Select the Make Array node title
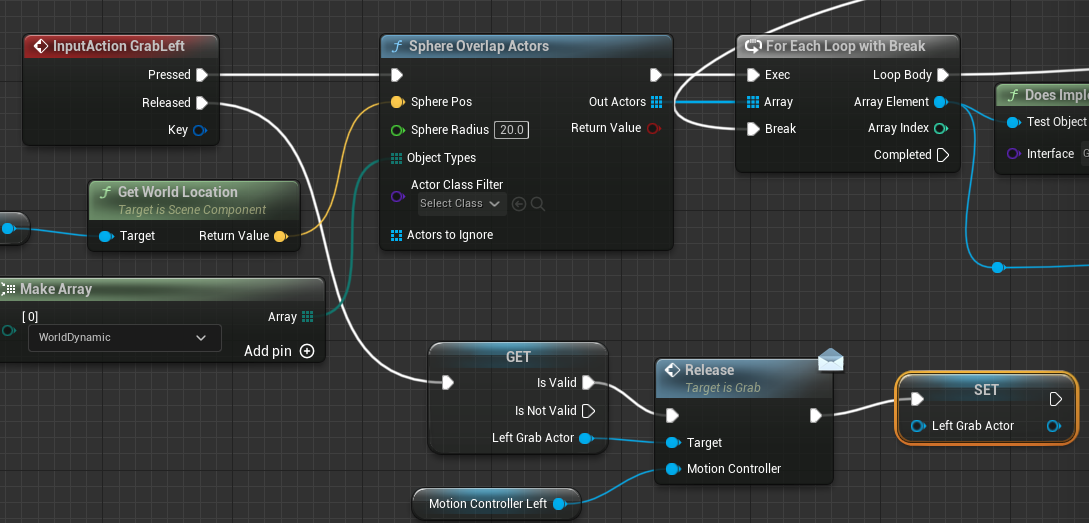Viewport: 1089px width, 523px height. (56, 289)
